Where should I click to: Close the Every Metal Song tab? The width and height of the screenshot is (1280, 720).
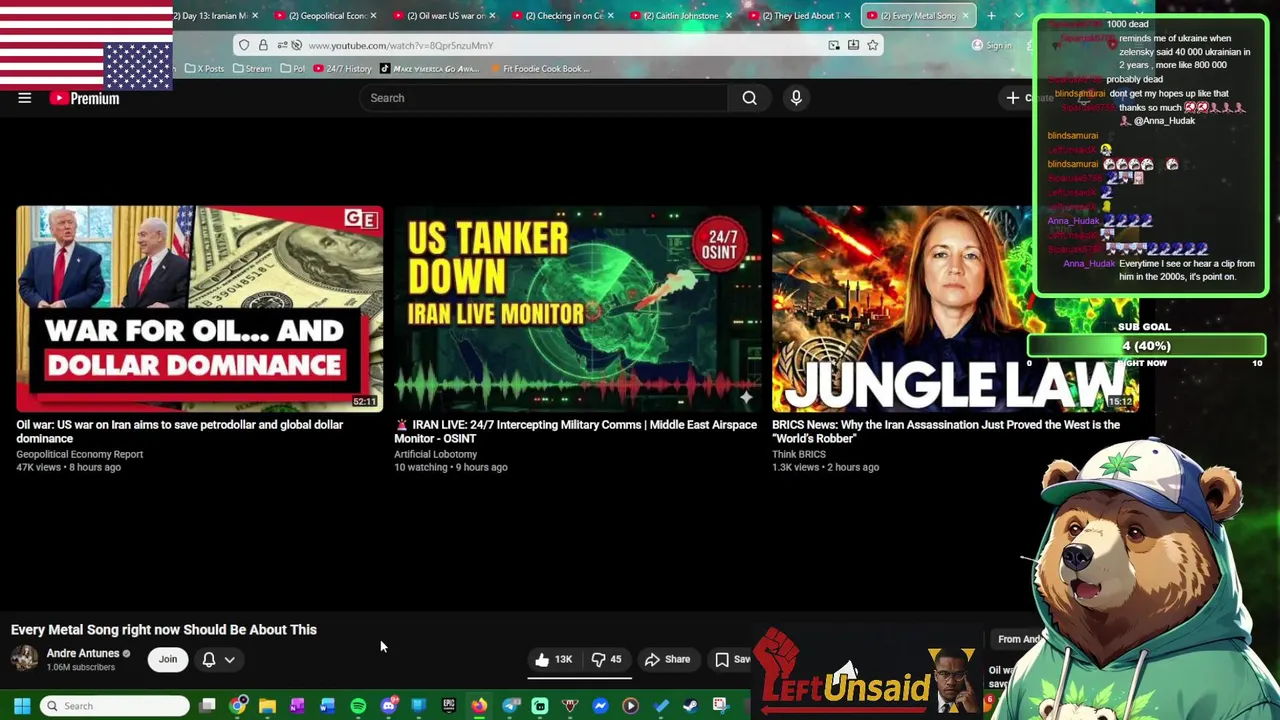click(x=965, y=15)
